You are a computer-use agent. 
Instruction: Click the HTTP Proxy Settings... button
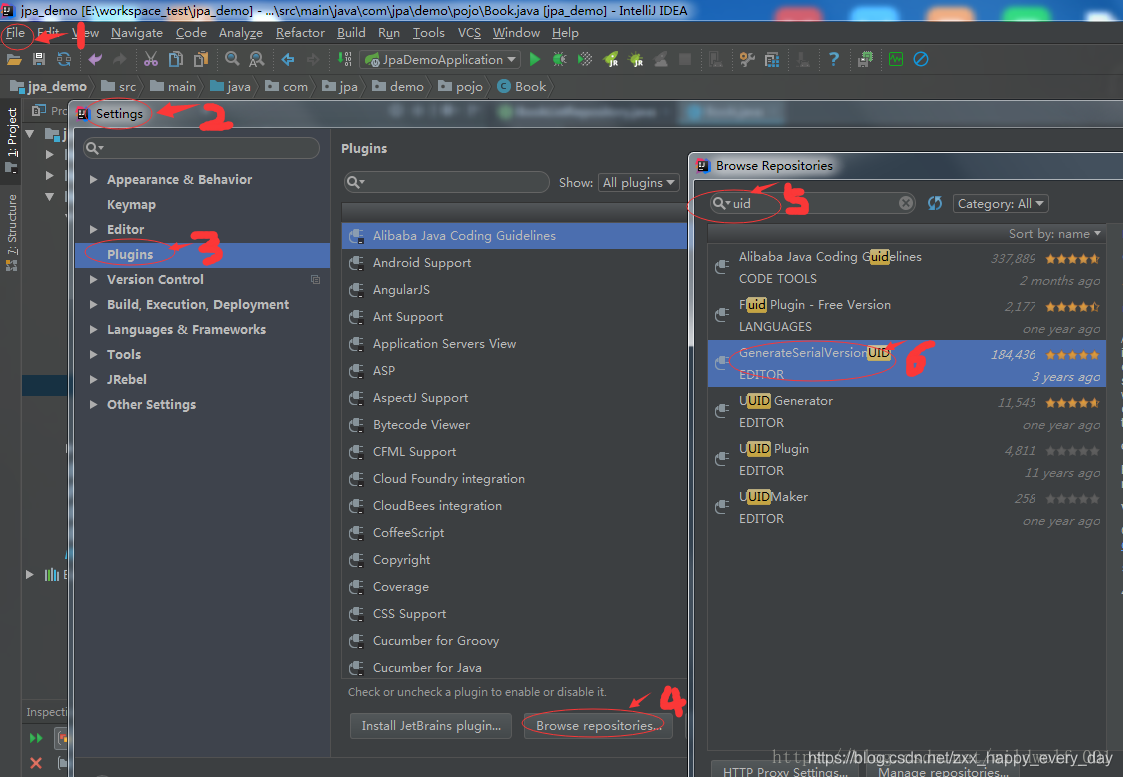[x=785, y=771]
